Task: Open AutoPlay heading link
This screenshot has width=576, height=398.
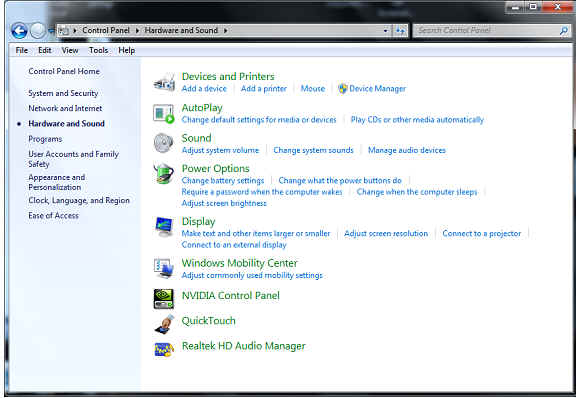Action: (202, 108)
